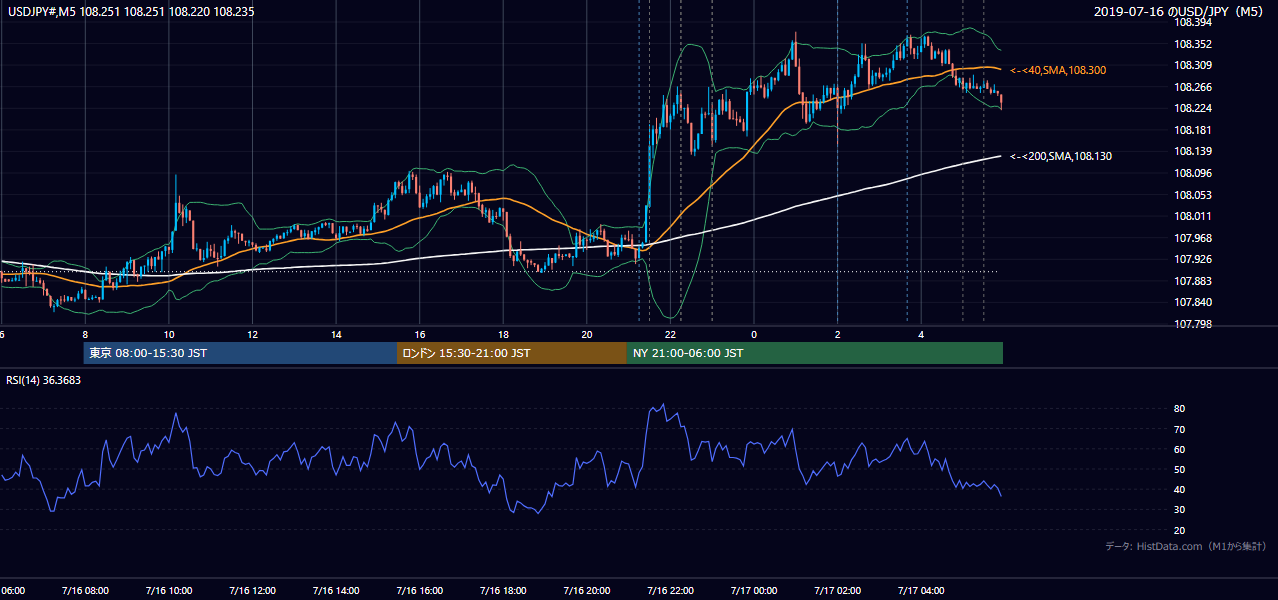Image resolution: width=1278 pixels, height=600 pixels.
Task: Select the 東京 08:00-15:30 JST session bar
Action: (x=240, y=353)
